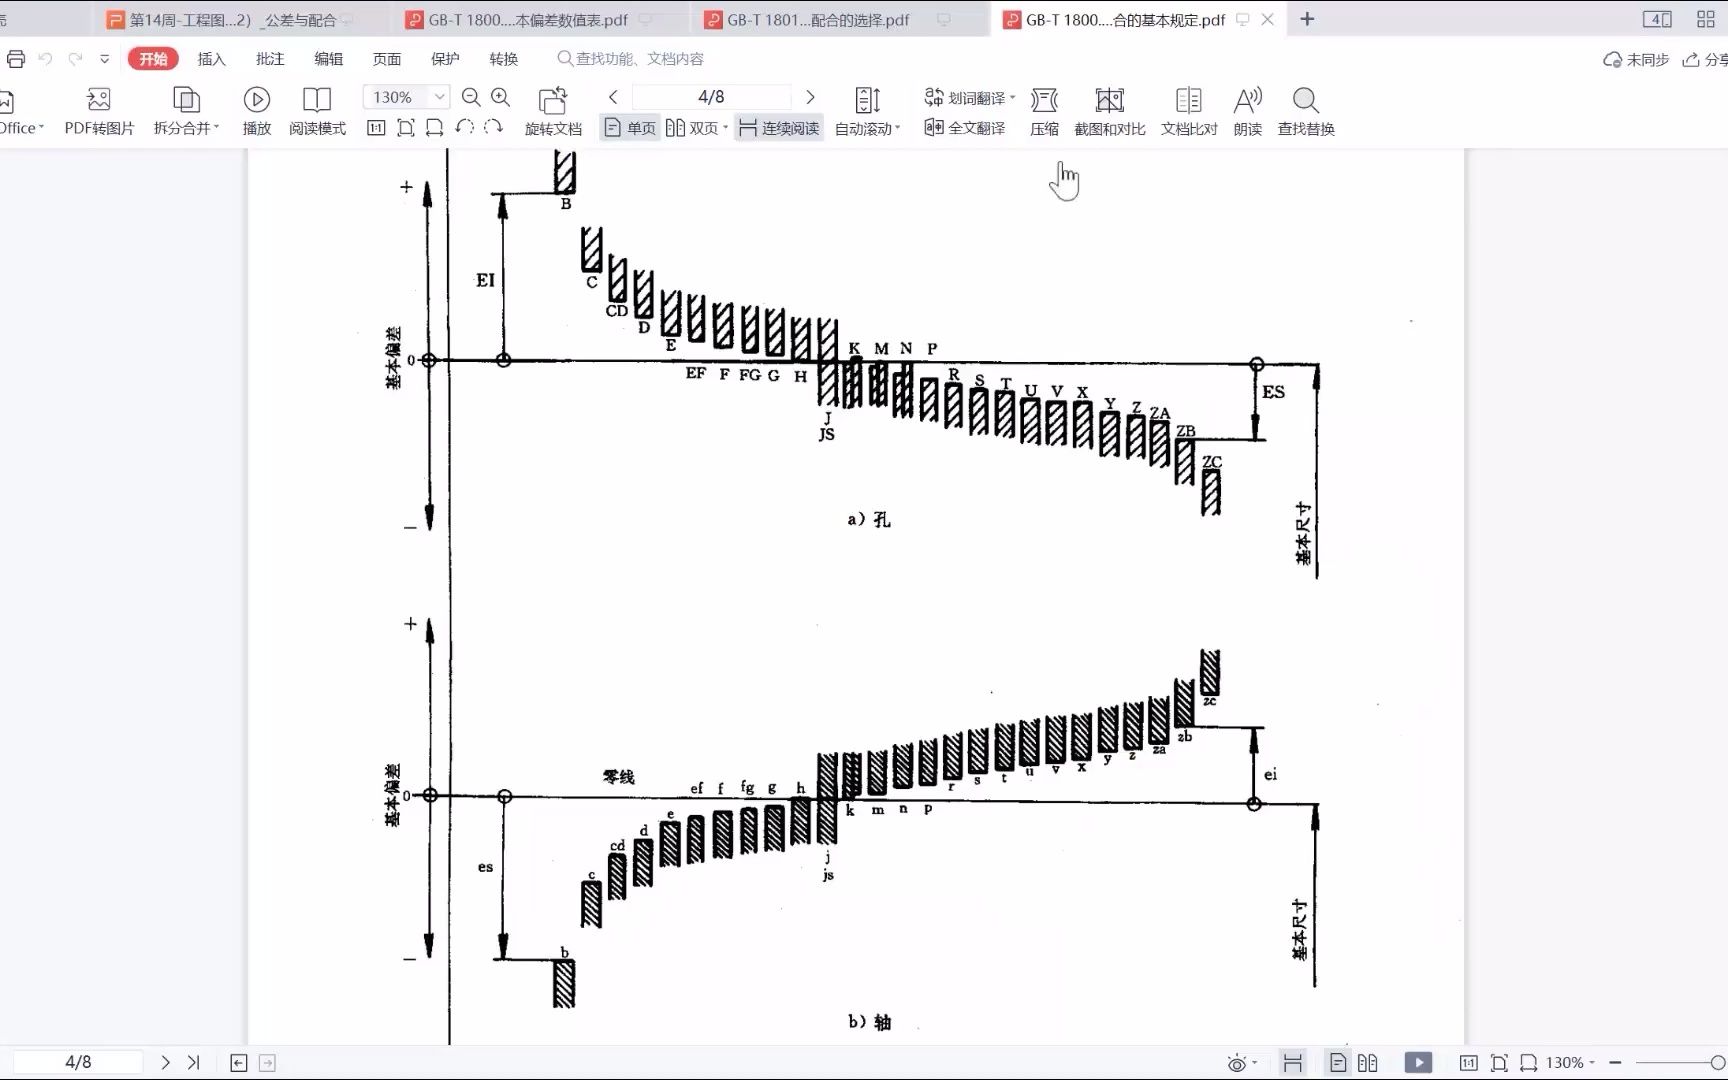The height and width of the screenshot is (1080, 1728).
Task: Open the window grid layout icon at top right
Action: (x=1706, y=19)
